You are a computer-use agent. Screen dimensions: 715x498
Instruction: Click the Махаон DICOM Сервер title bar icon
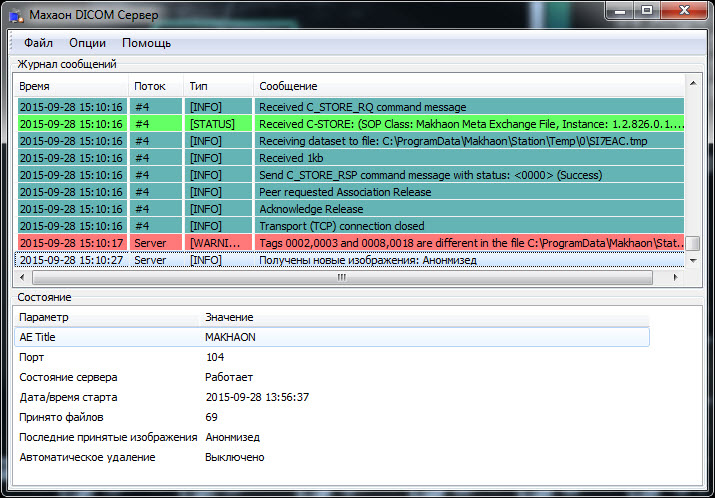16,16
